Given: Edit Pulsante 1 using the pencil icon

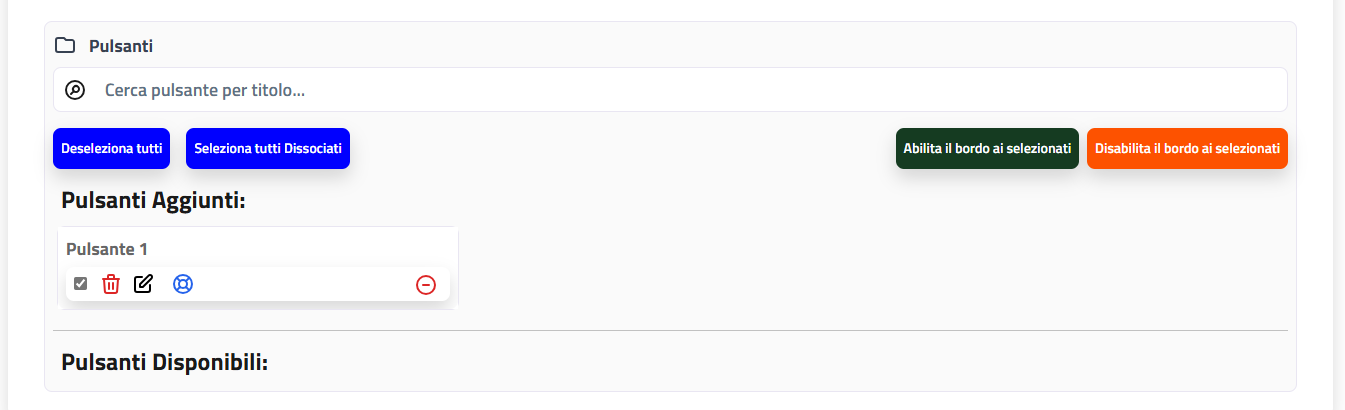Looking at the screenshot, I should tap(143, 284).
